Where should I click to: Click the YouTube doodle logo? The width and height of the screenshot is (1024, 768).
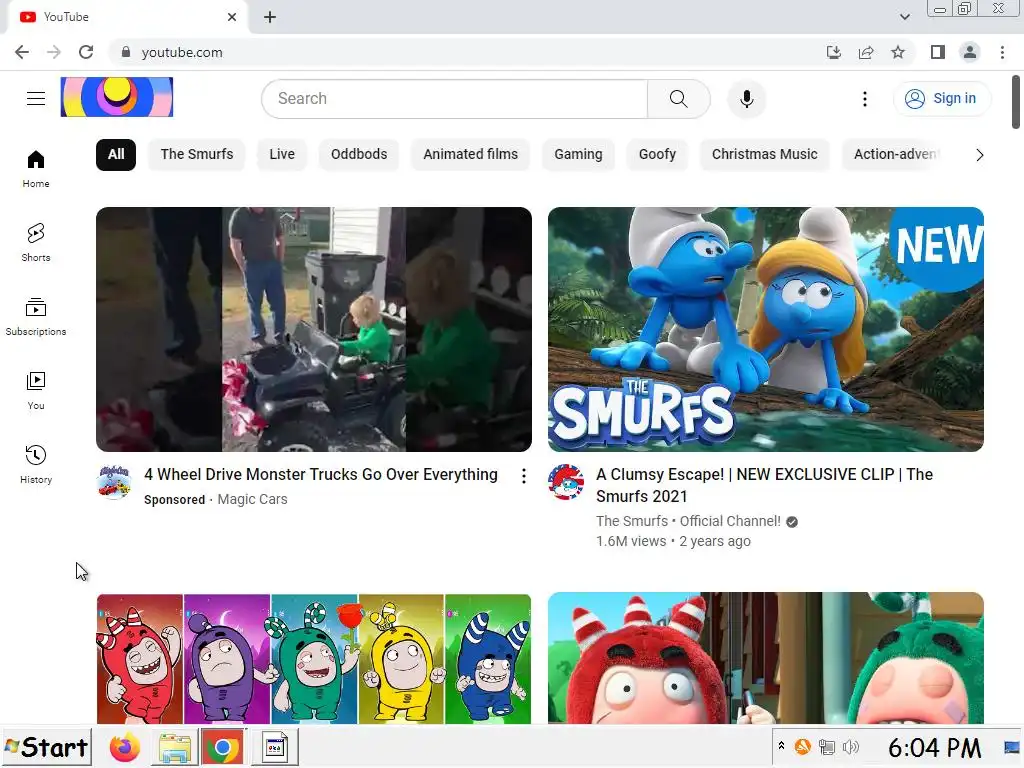(x=117, y=97)
